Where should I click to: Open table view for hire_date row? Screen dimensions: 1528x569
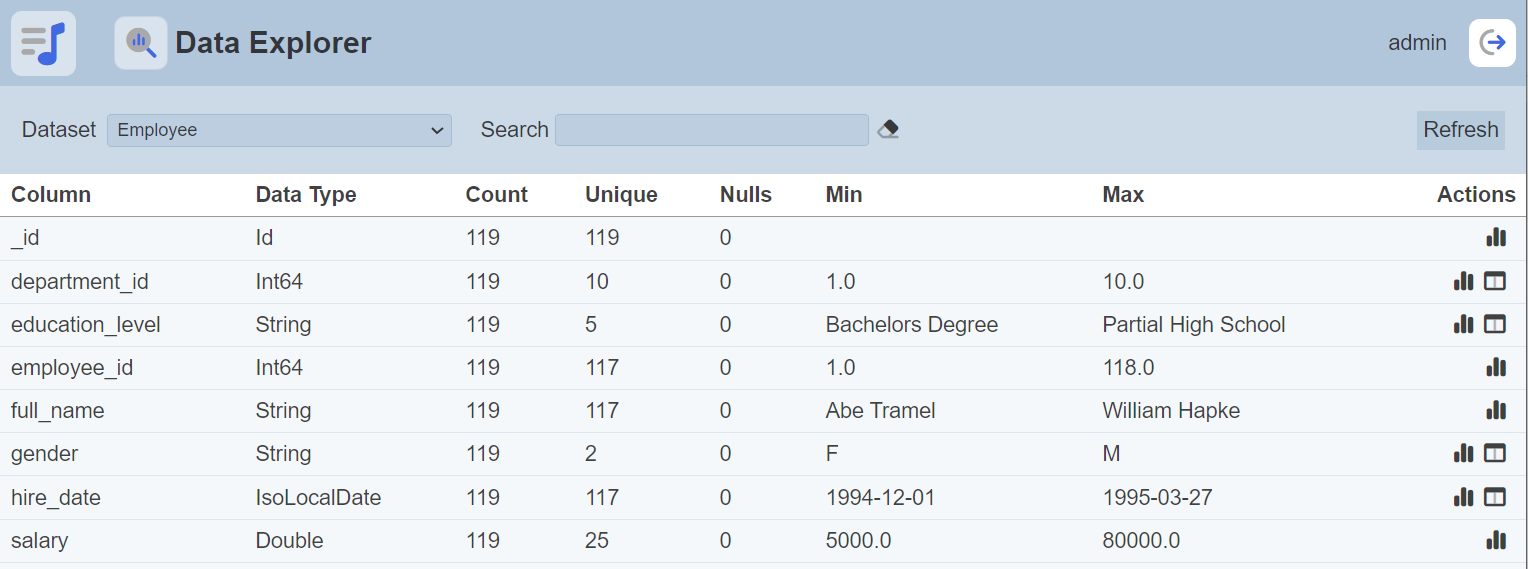1494,497
